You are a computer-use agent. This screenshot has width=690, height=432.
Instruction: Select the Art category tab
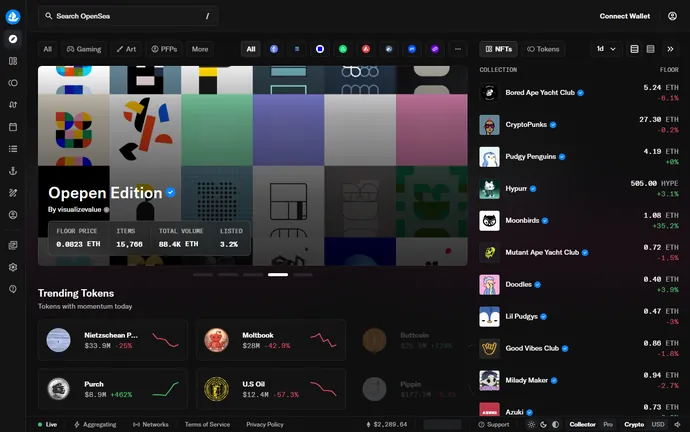point(126,49)
